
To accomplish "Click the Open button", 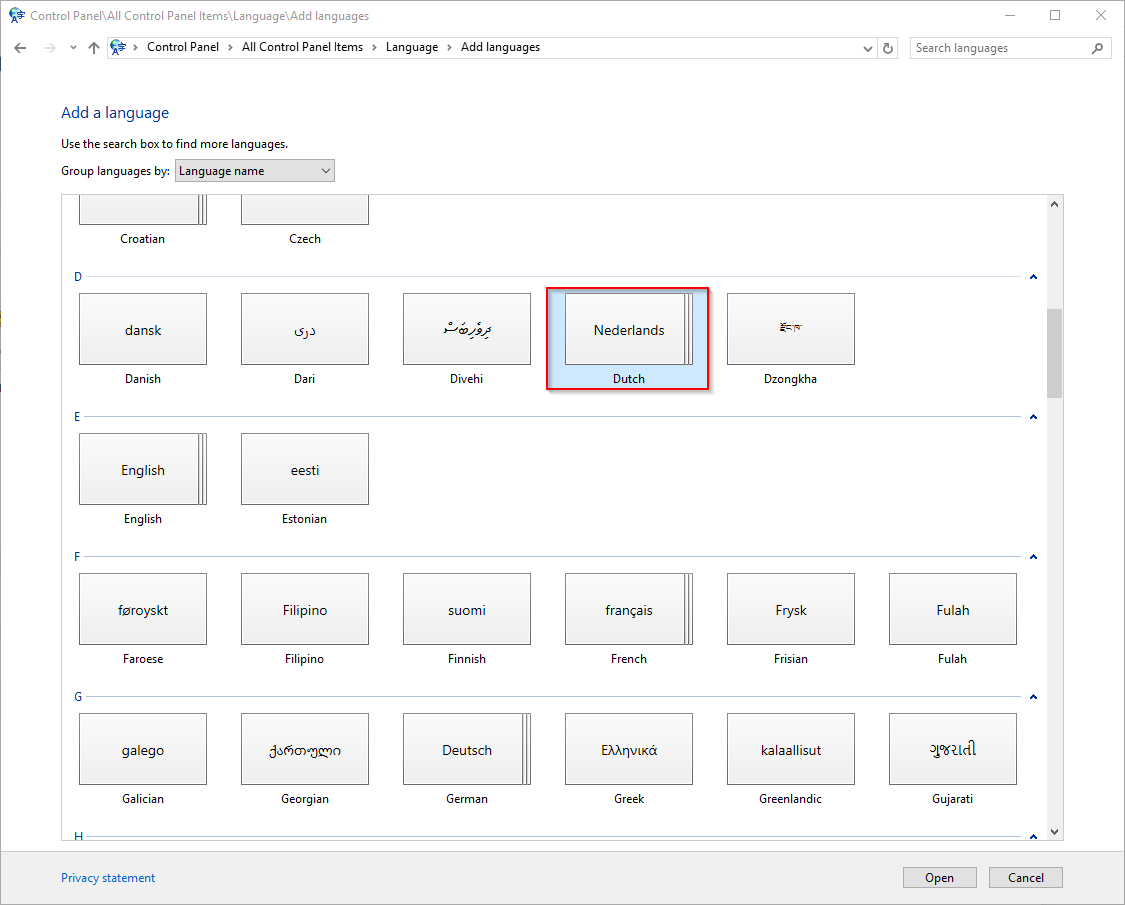I will [x=939, y=878].
